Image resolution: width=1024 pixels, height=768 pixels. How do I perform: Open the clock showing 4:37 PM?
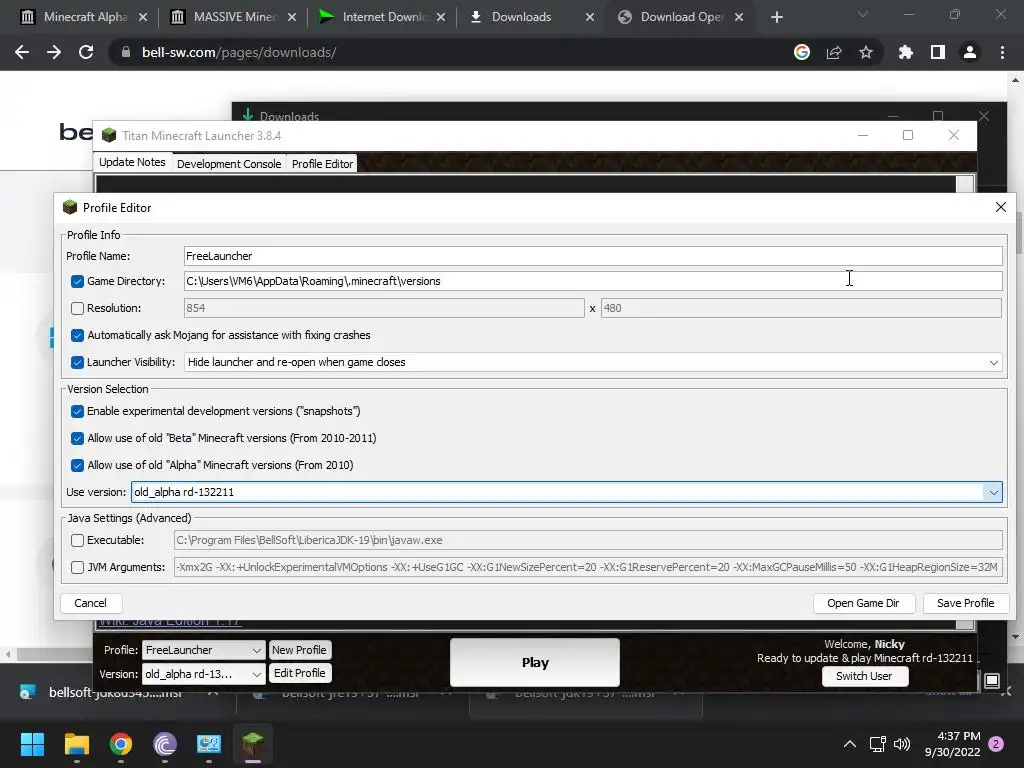[x=952, y=744]
